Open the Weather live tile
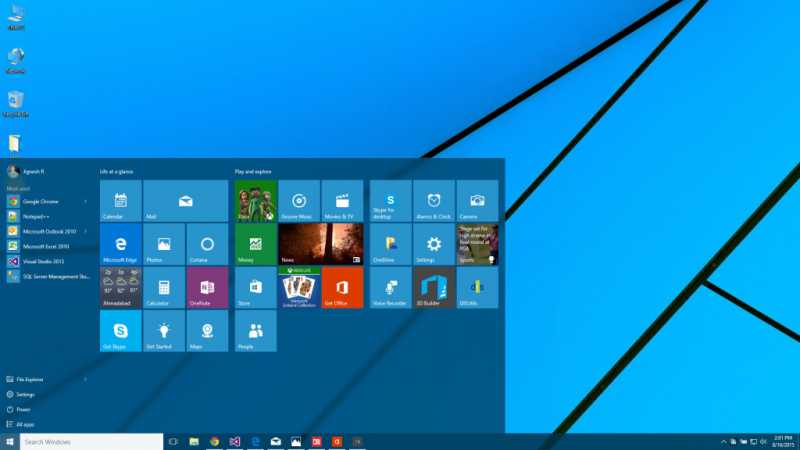800x450 pixels. [120, 287]
